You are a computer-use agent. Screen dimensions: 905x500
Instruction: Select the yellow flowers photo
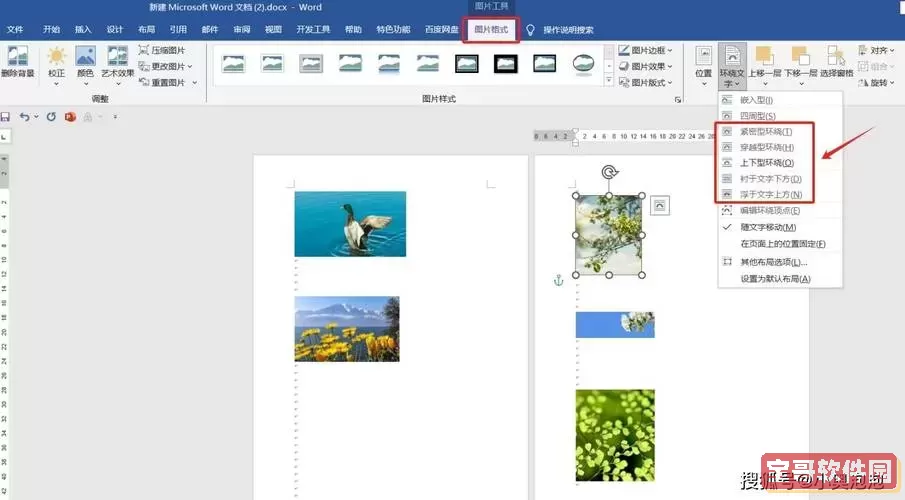click(x=347, y=329)
